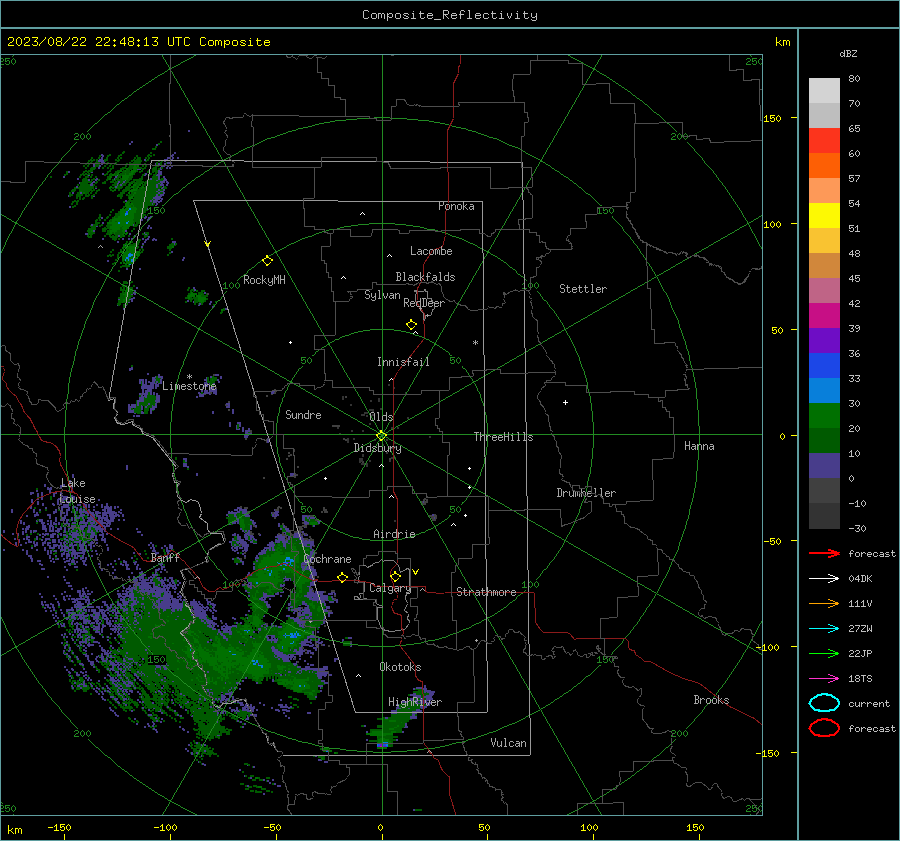900x841 pixels.
Task: Click the Ponoka city label
Action: point(456,206)
